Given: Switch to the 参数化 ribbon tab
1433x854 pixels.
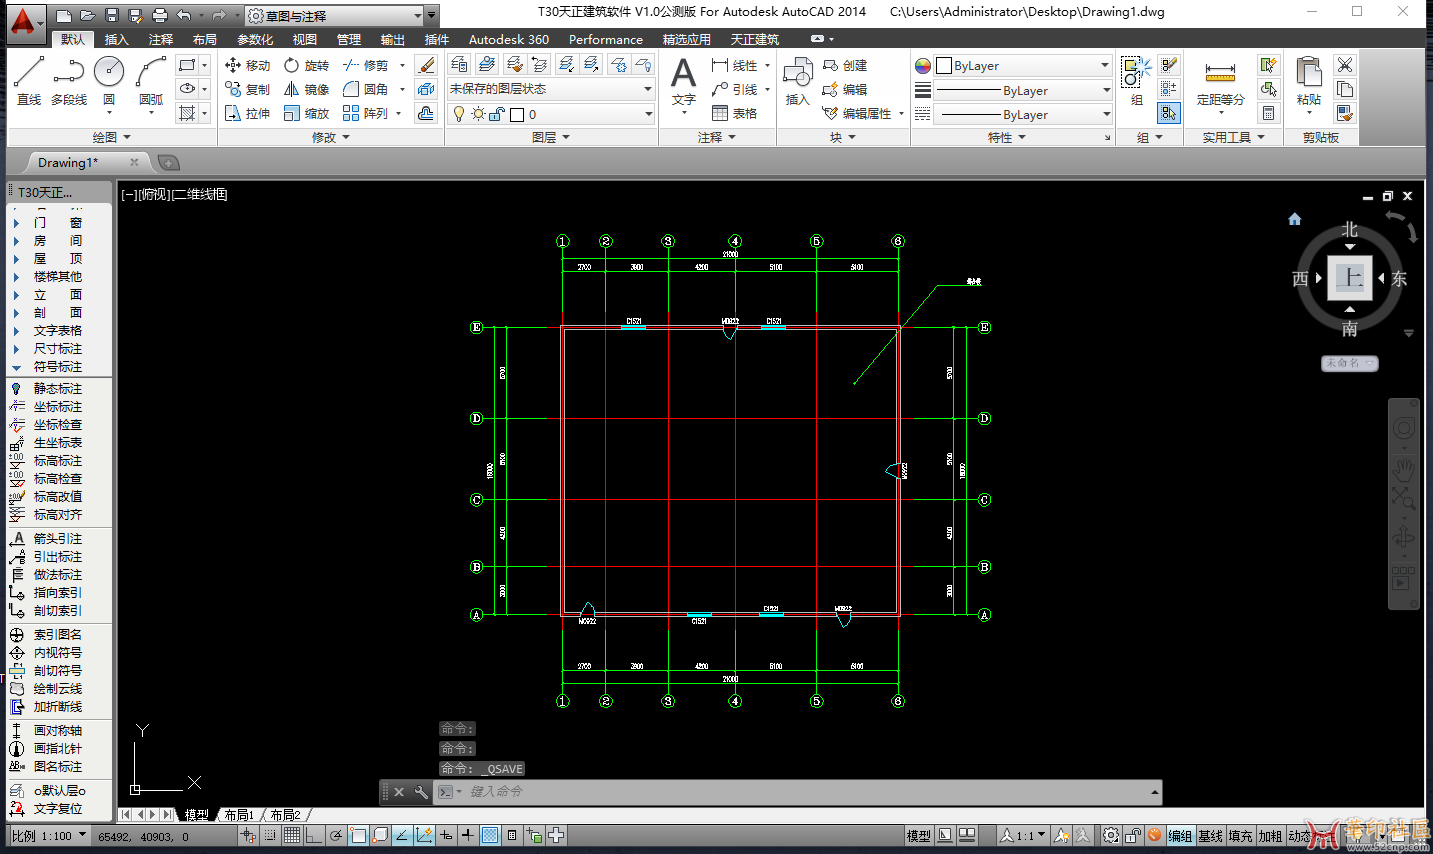Looking at the screenshot, I should click(x=255, y=39).
